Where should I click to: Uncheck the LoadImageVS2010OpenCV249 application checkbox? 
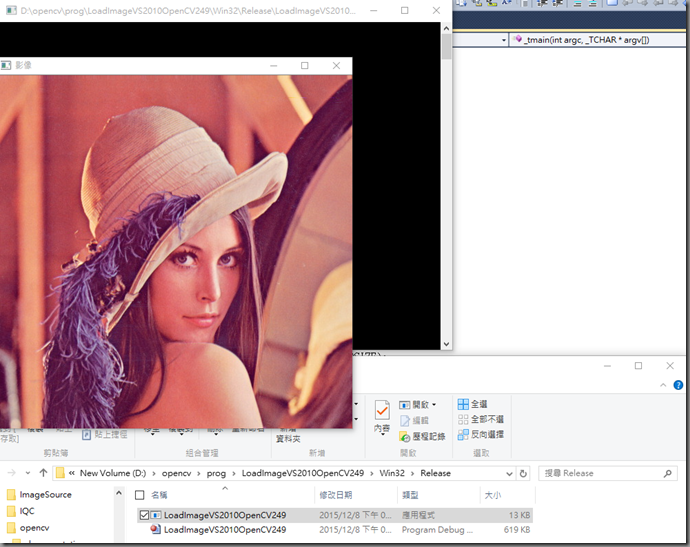[144, 515]
